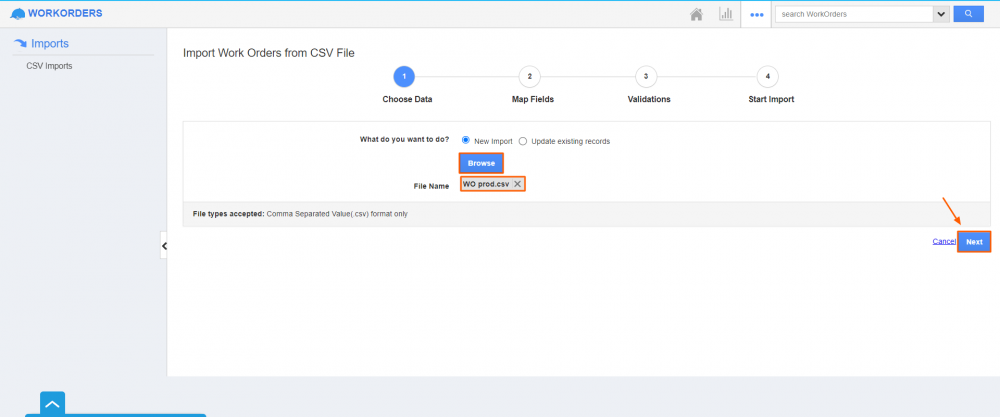Open the three-dots more options menu
This screenshot has height=417, width=1000.
click(x=757, y=15)
